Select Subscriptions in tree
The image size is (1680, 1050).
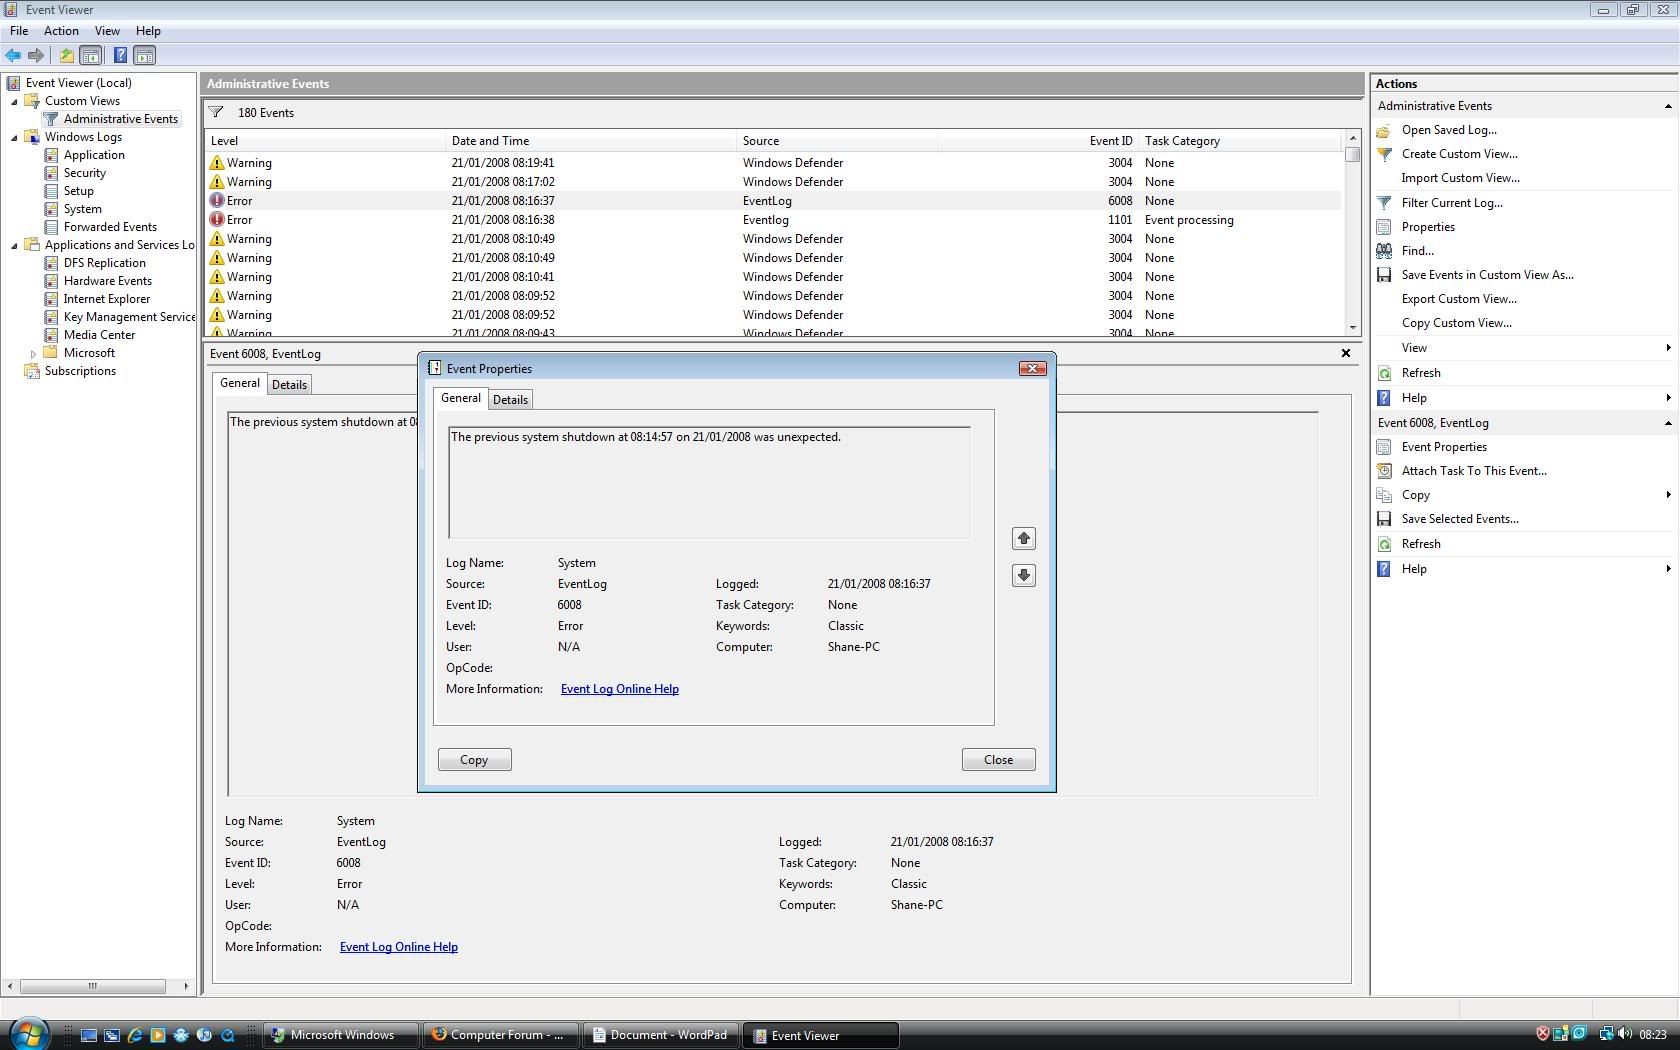point(80,371)
